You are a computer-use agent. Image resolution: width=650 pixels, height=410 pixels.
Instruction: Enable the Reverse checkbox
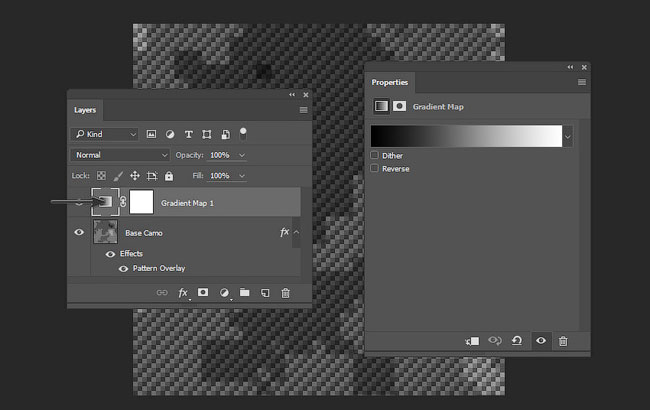point(374,168)
